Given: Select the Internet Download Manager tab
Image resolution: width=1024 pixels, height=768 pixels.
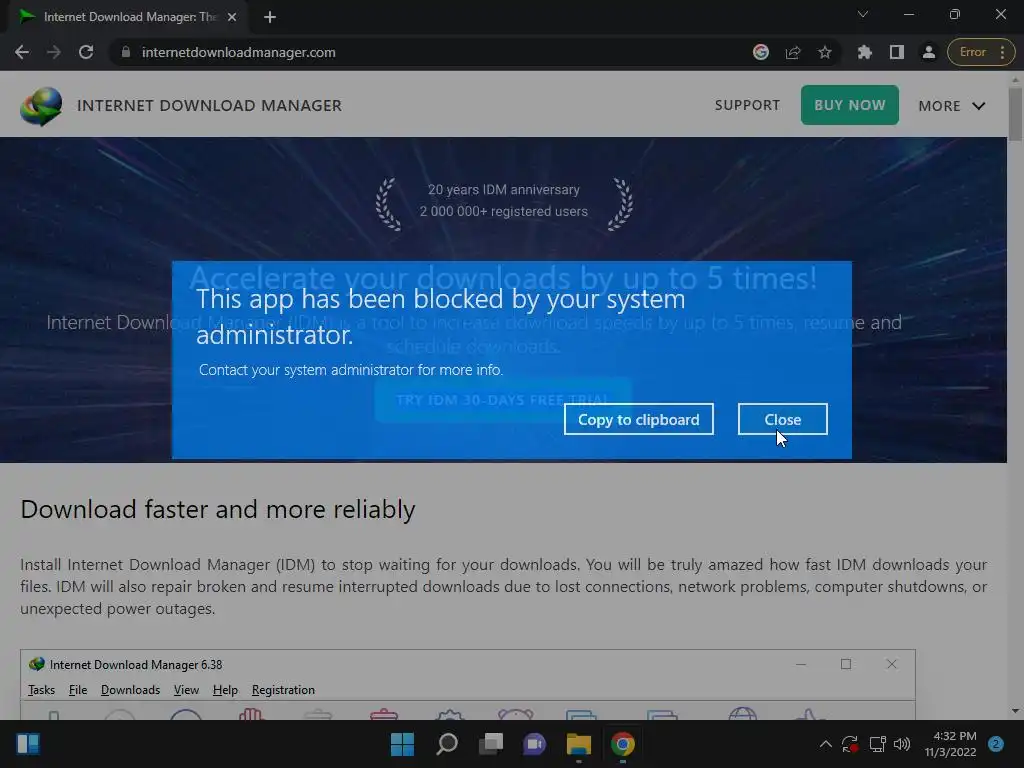Looking at the screenshot, I should (129, 17).
